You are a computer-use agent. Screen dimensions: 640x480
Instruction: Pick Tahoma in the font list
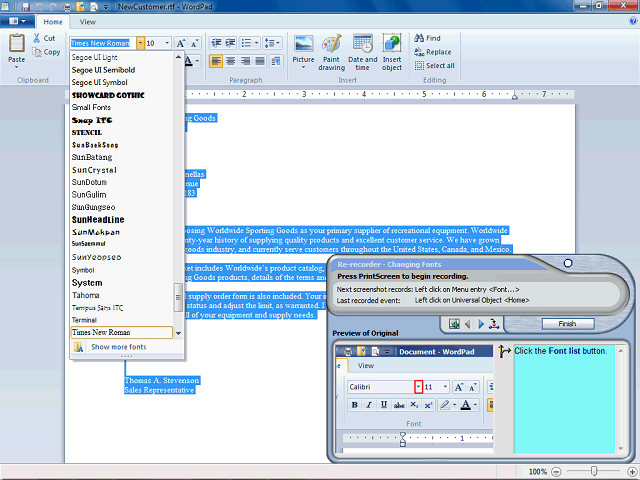pyautogui.click(x=122, y=295)
